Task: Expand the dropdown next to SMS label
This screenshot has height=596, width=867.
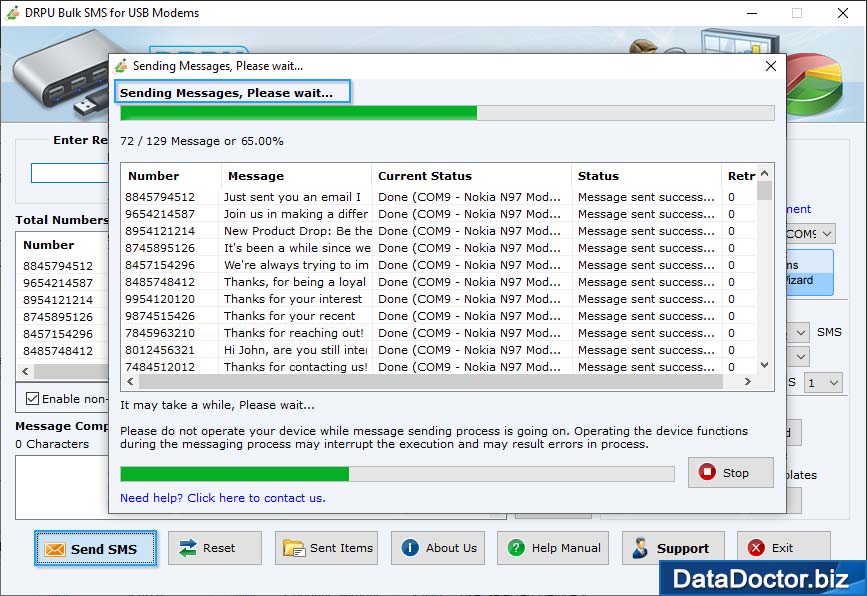Action: [801, 332]
